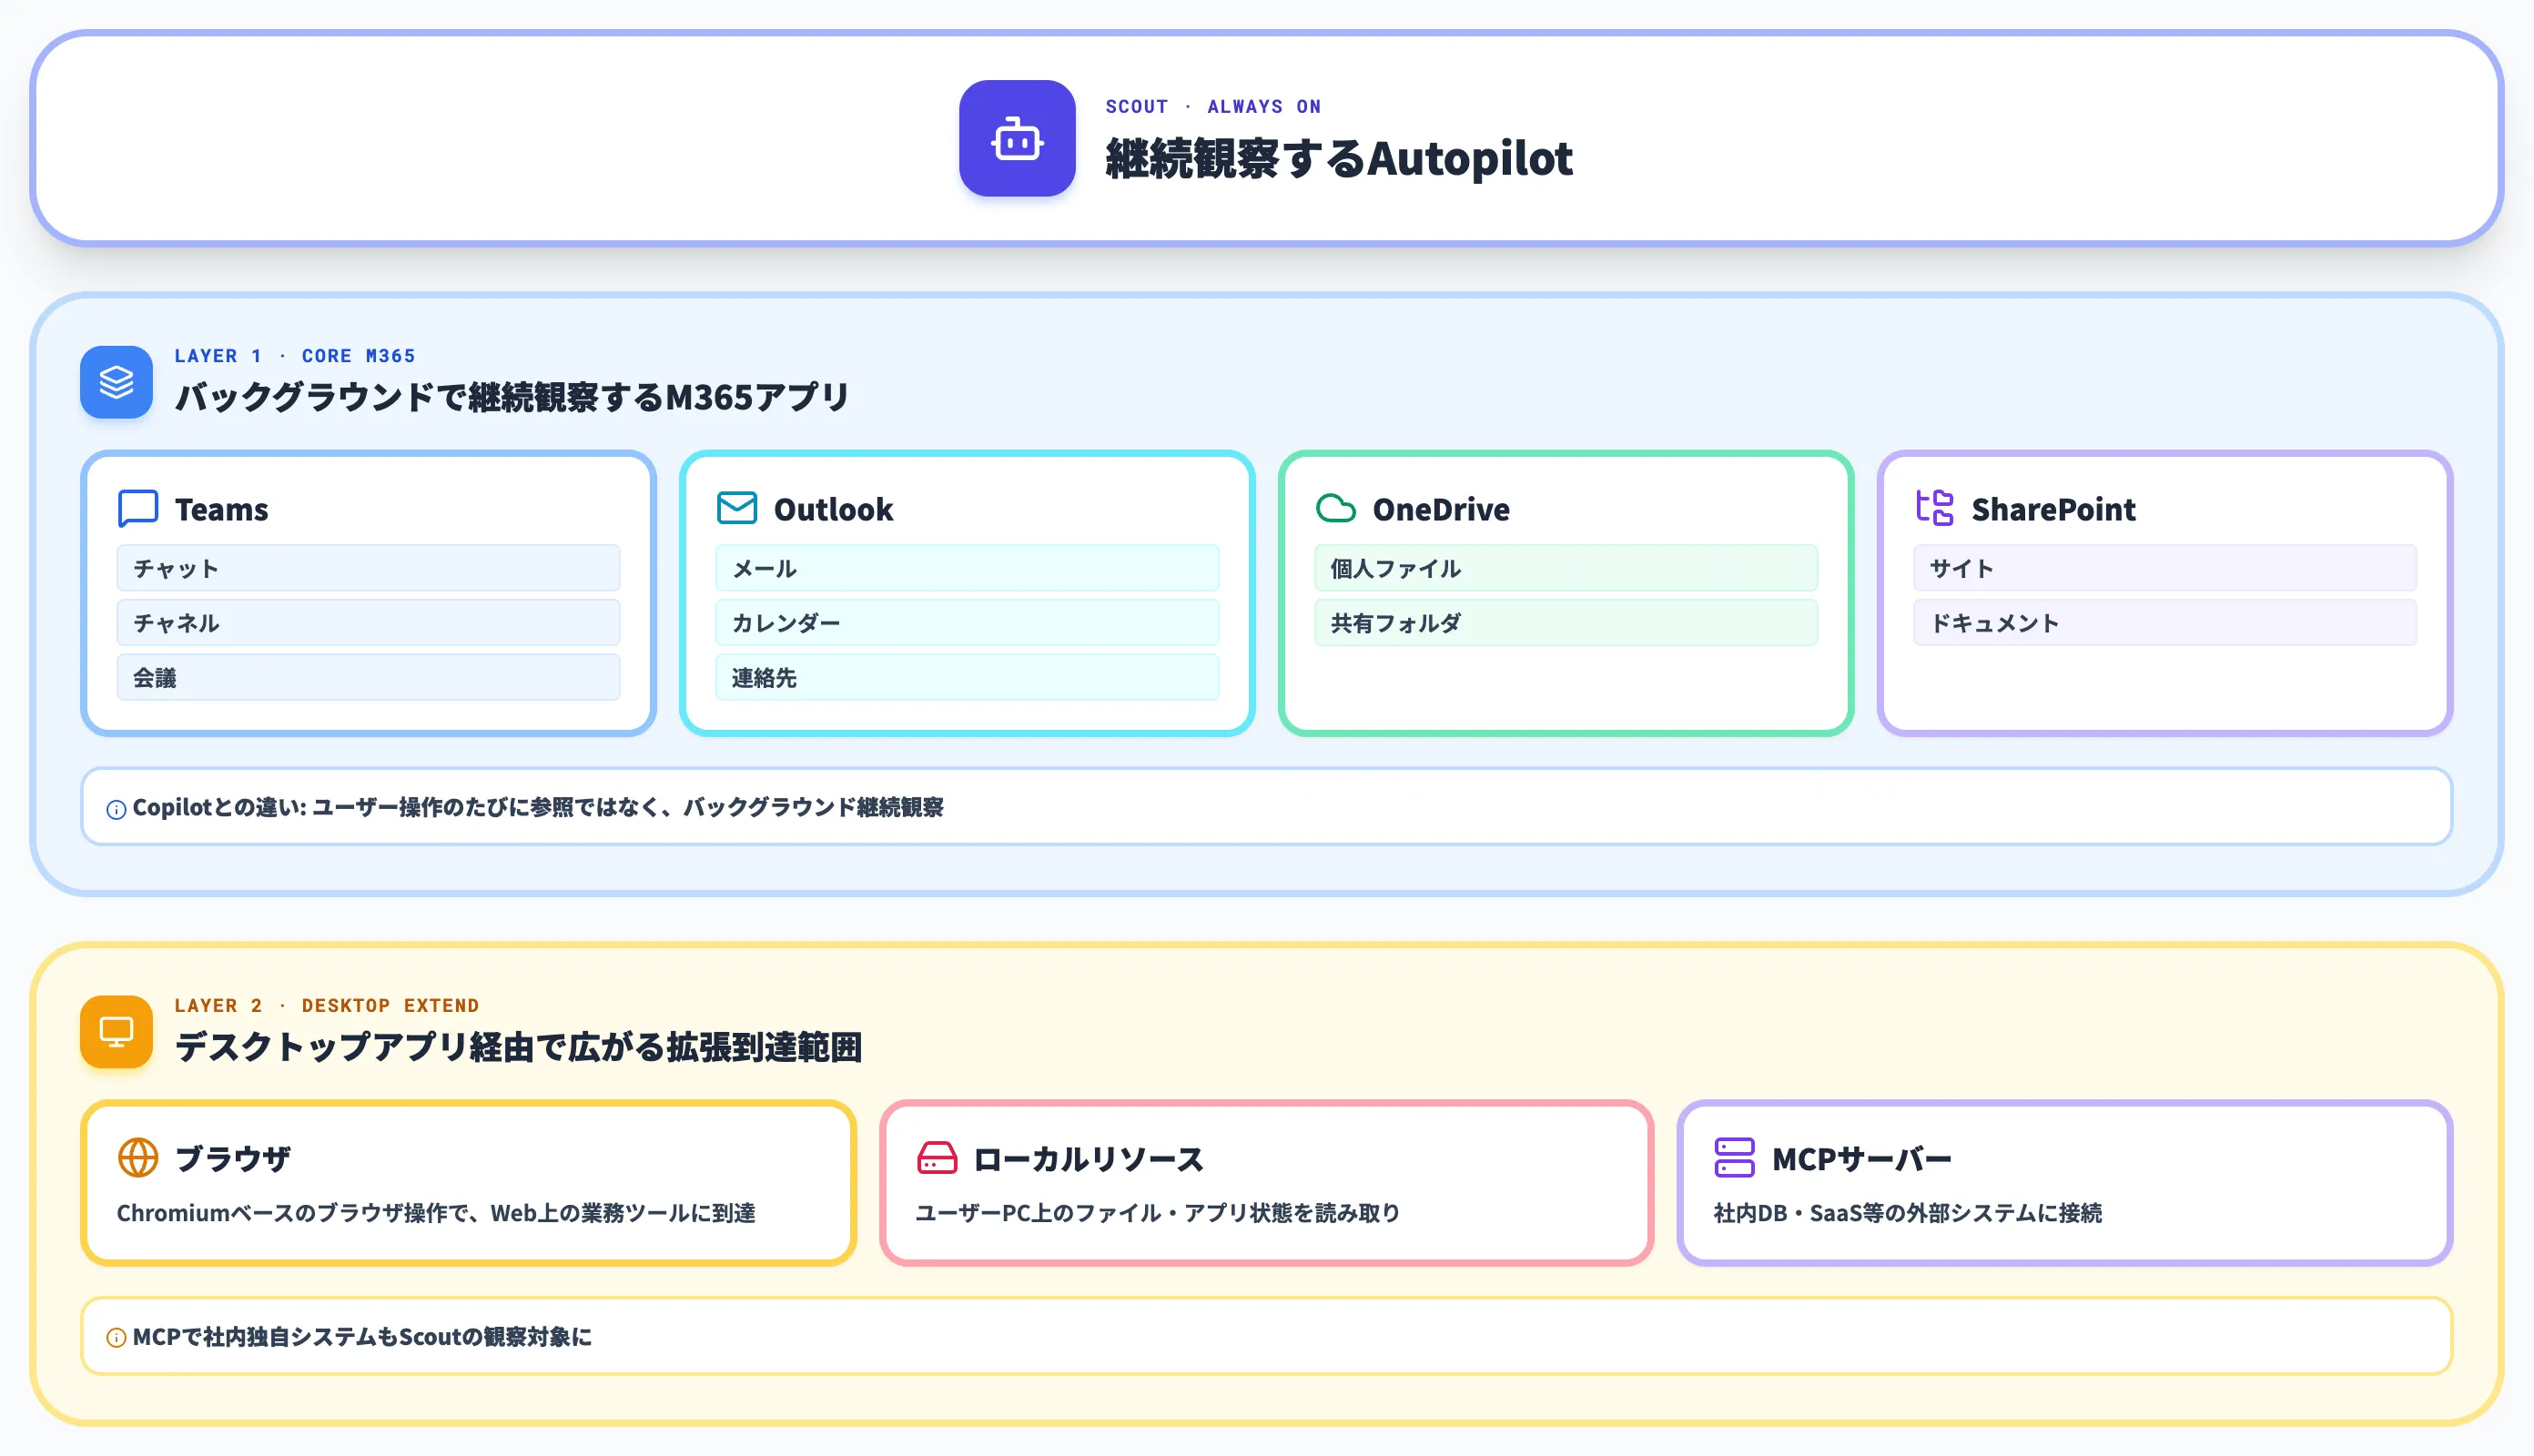The image size is (2534, 1456).
Task: Select the 共有フォルダ item under OneDrive
Action: pyautogui.click(x=1566, y=623)
